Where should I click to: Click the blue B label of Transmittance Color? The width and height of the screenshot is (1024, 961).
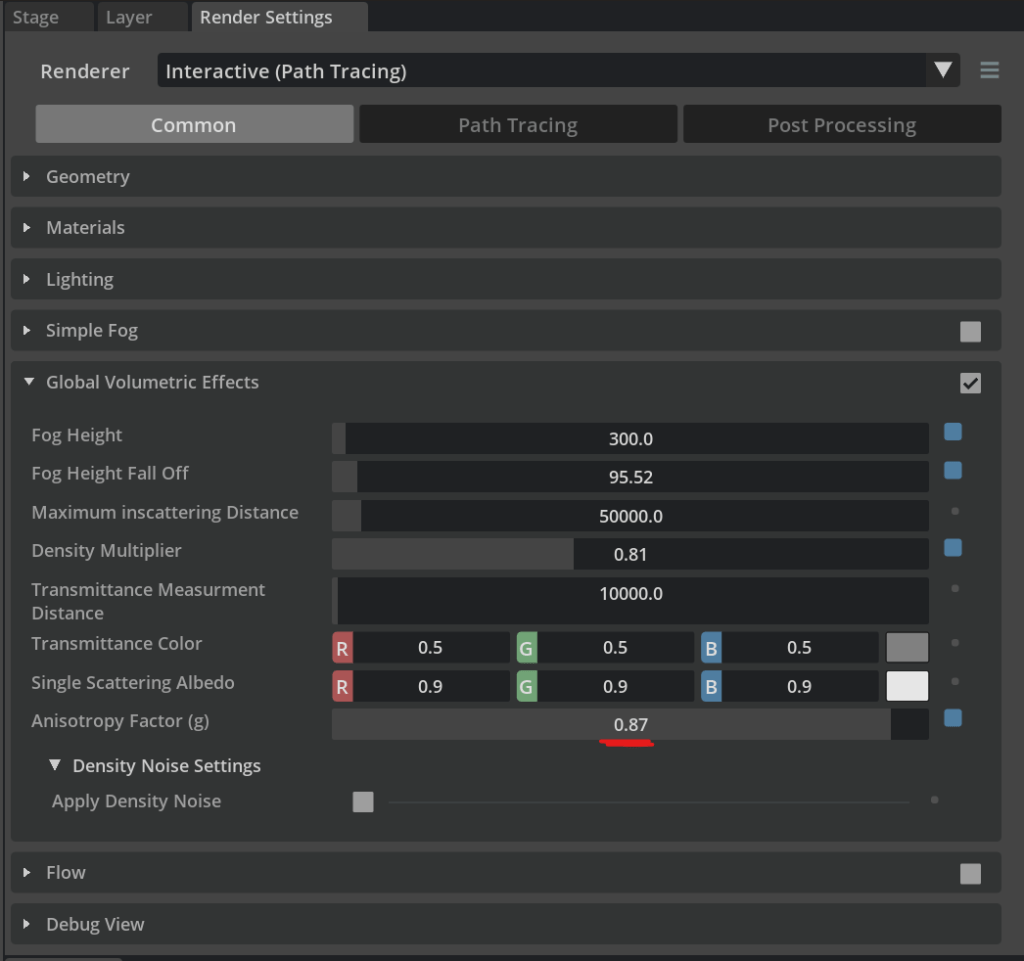(711, 648)
